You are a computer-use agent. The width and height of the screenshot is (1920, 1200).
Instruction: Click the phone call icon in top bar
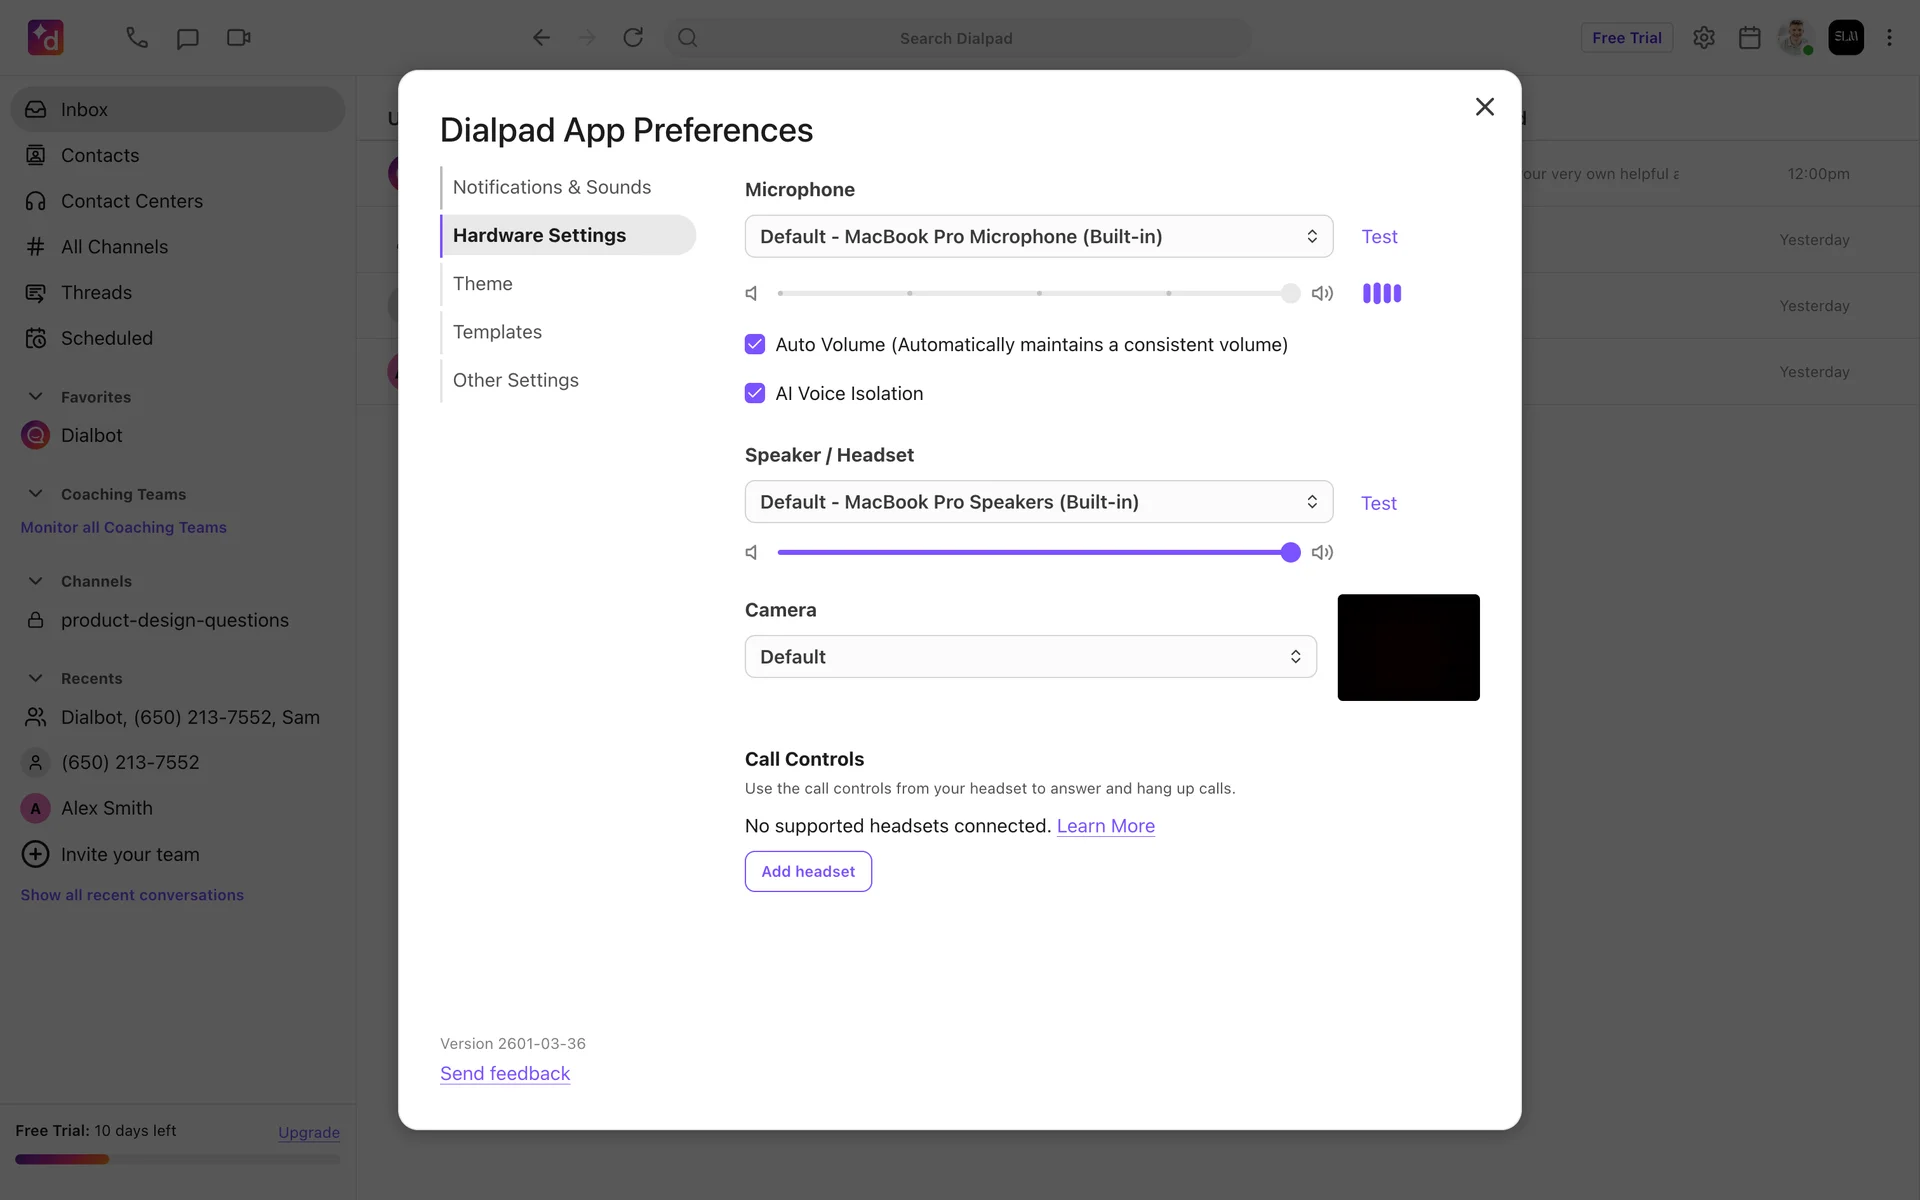pyautogui.click(x=137, y=38)
